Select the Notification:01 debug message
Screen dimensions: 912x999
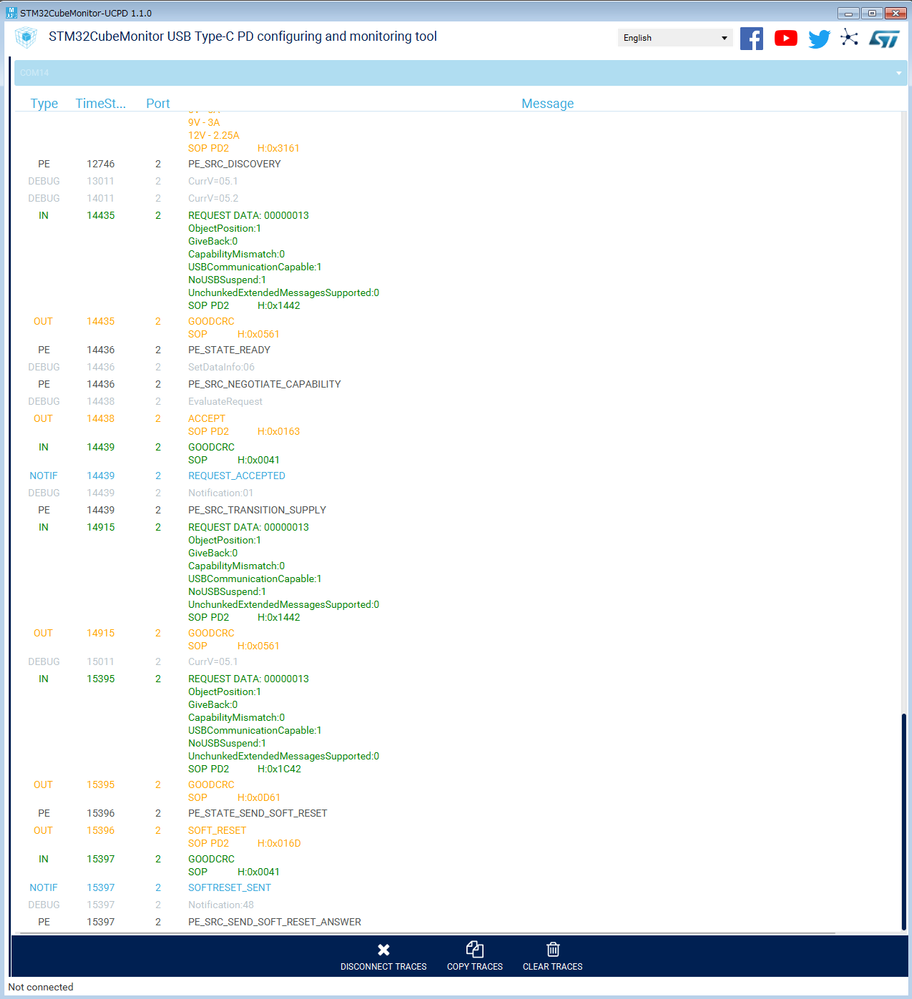tap(221, 493)
